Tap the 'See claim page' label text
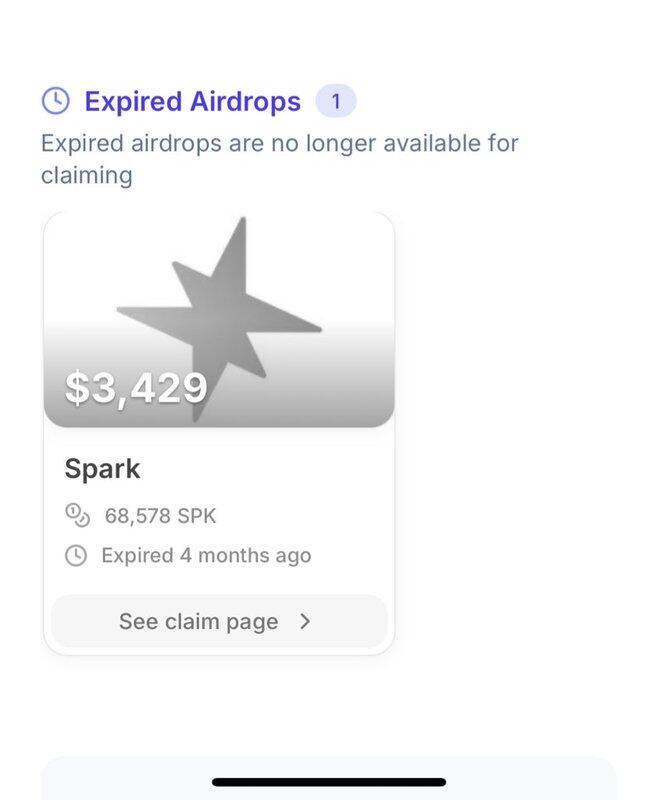The width and height of the screenshot is (657, 800). click(x=198, y=621)
